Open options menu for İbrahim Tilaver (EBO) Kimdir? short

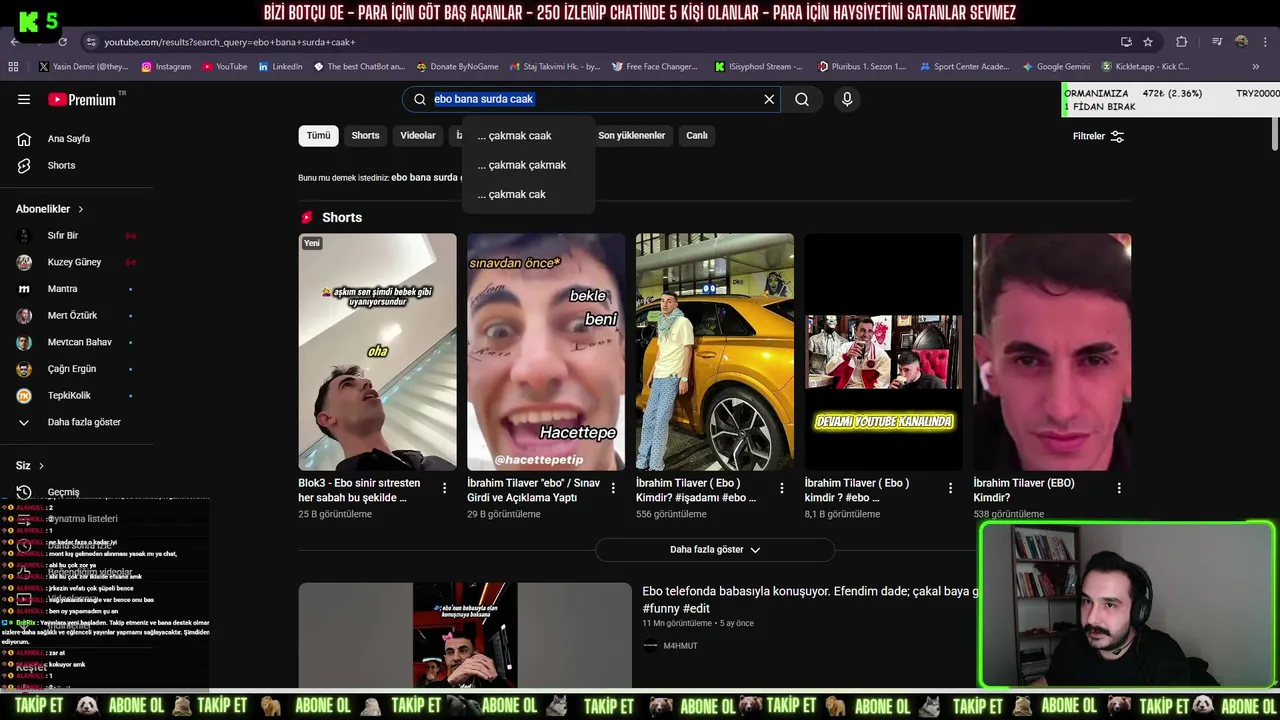(x=1119, y=488)
